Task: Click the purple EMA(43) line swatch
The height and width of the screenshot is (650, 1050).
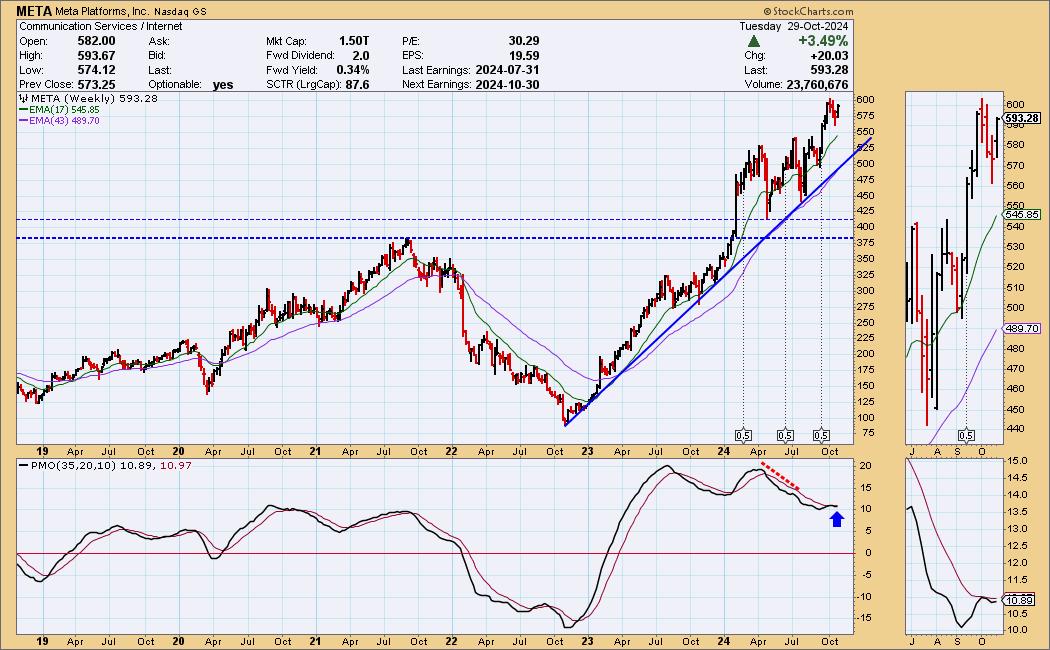Action: click(x=23, y=121)
